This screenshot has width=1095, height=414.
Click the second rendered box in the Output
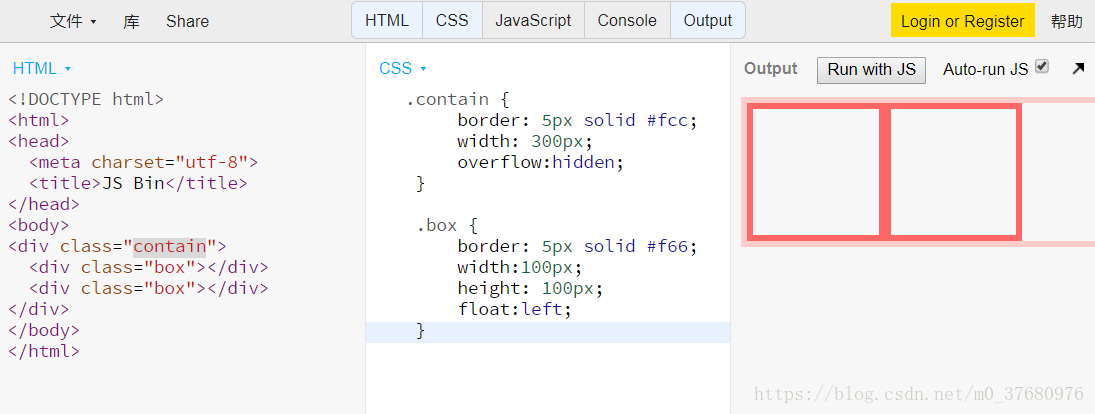(x=954, y=172)
